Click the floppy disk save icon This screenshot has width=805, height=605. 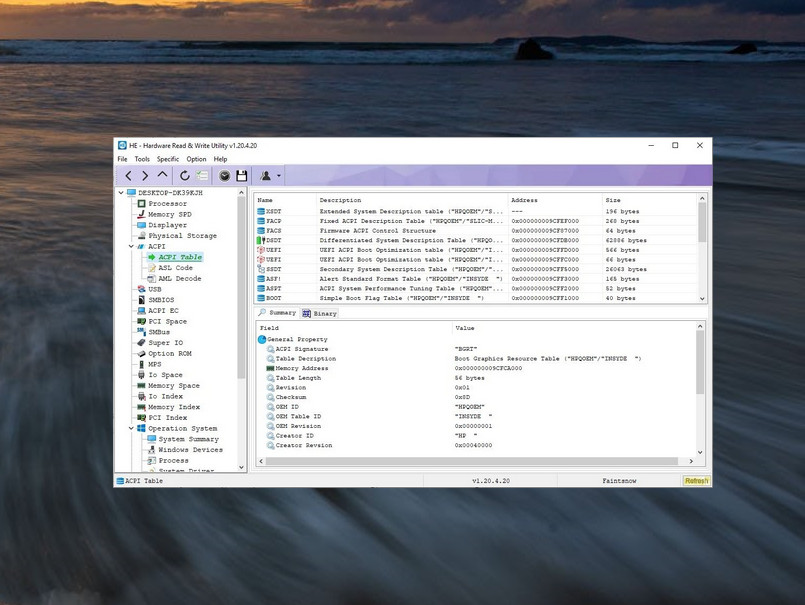click(x=242, y=176)
